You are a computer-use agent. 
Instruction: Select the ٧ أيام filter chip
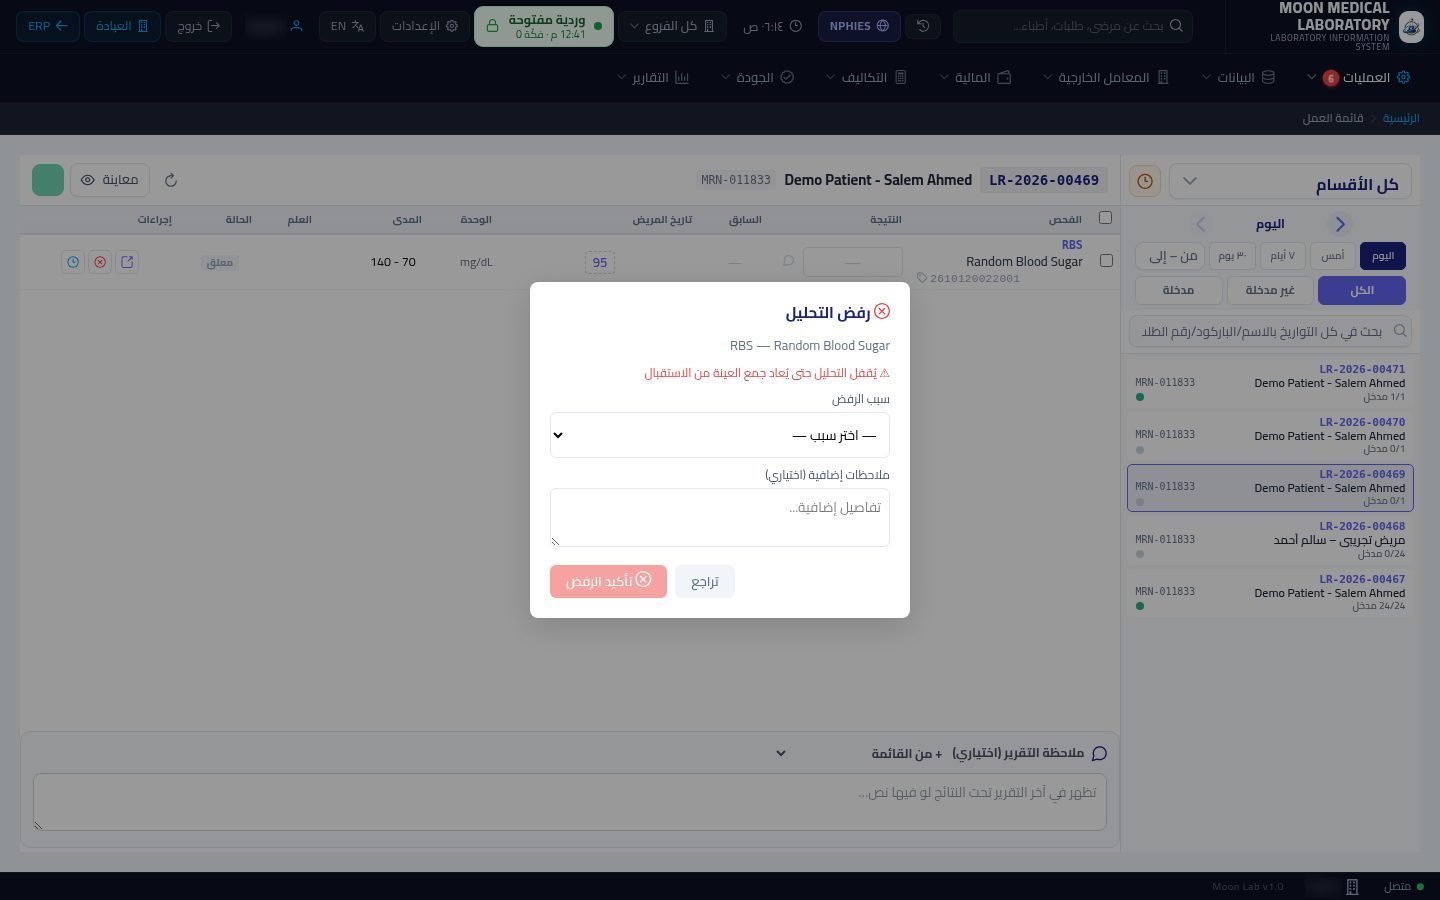(1282, 256)
